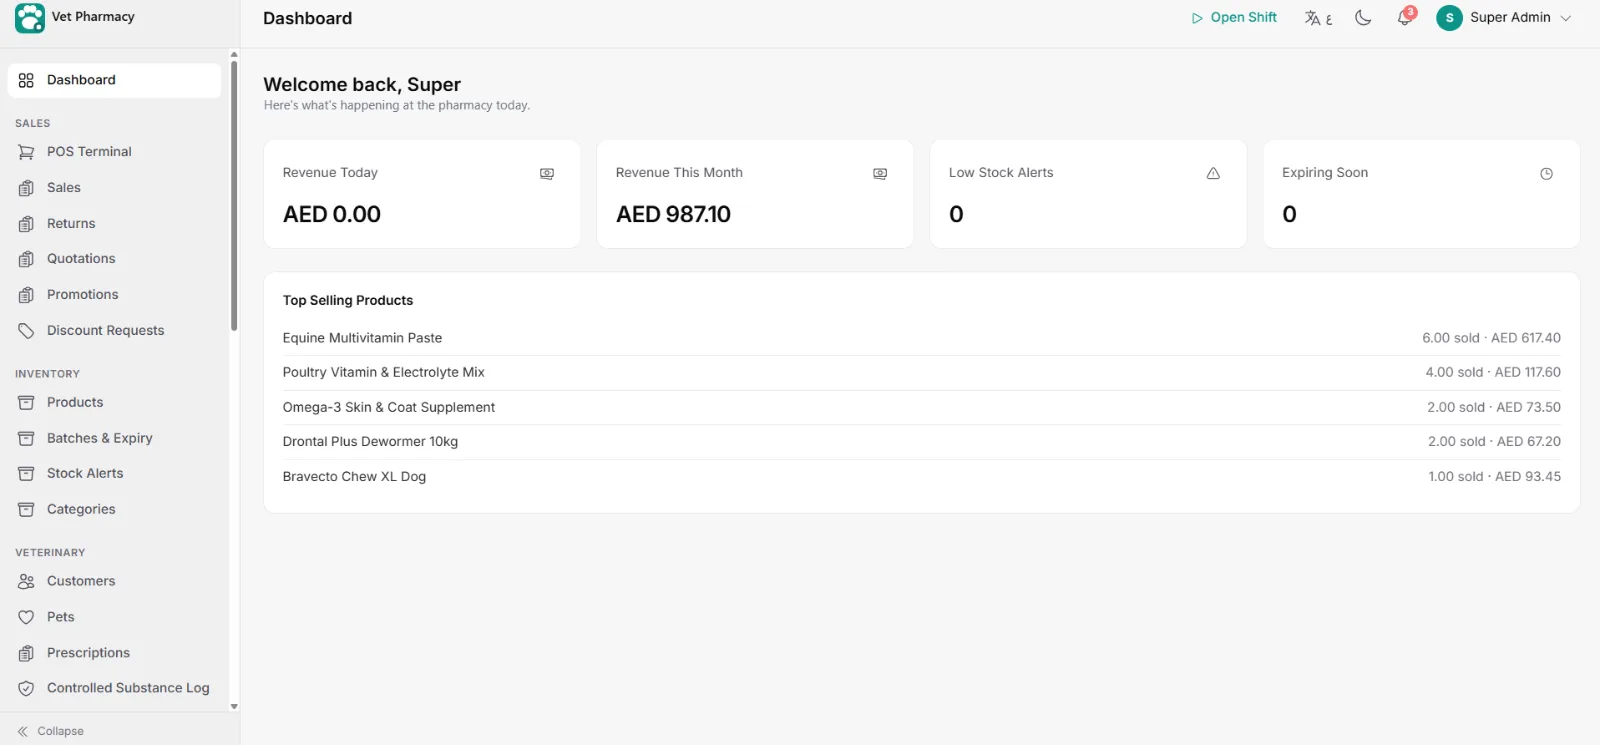The image size is (1600, 745).
Task: Click the AED 0.00 revenue today value
Action: [332, 215]
